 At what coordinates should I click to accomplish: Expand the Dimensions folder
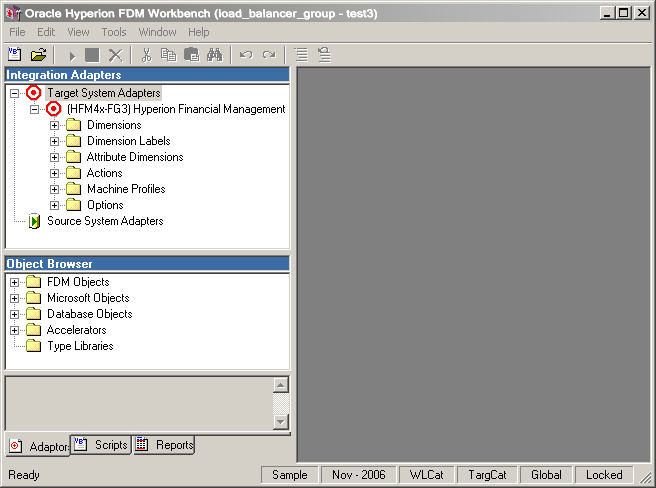point(54,125)
